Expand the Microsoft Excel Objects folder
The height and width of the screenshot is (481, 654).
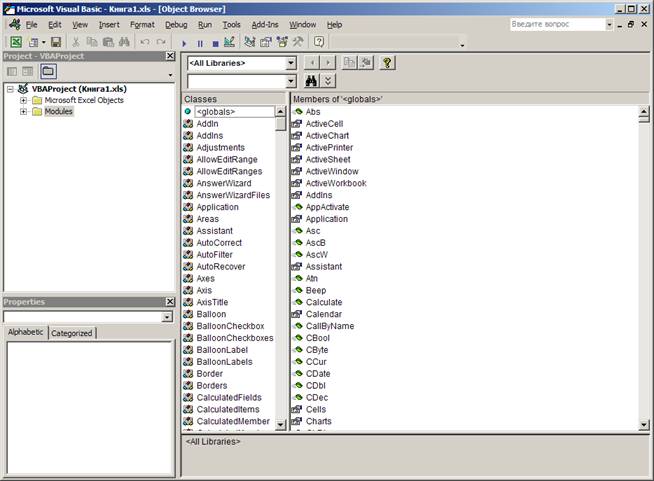click(x=23, y=100)
